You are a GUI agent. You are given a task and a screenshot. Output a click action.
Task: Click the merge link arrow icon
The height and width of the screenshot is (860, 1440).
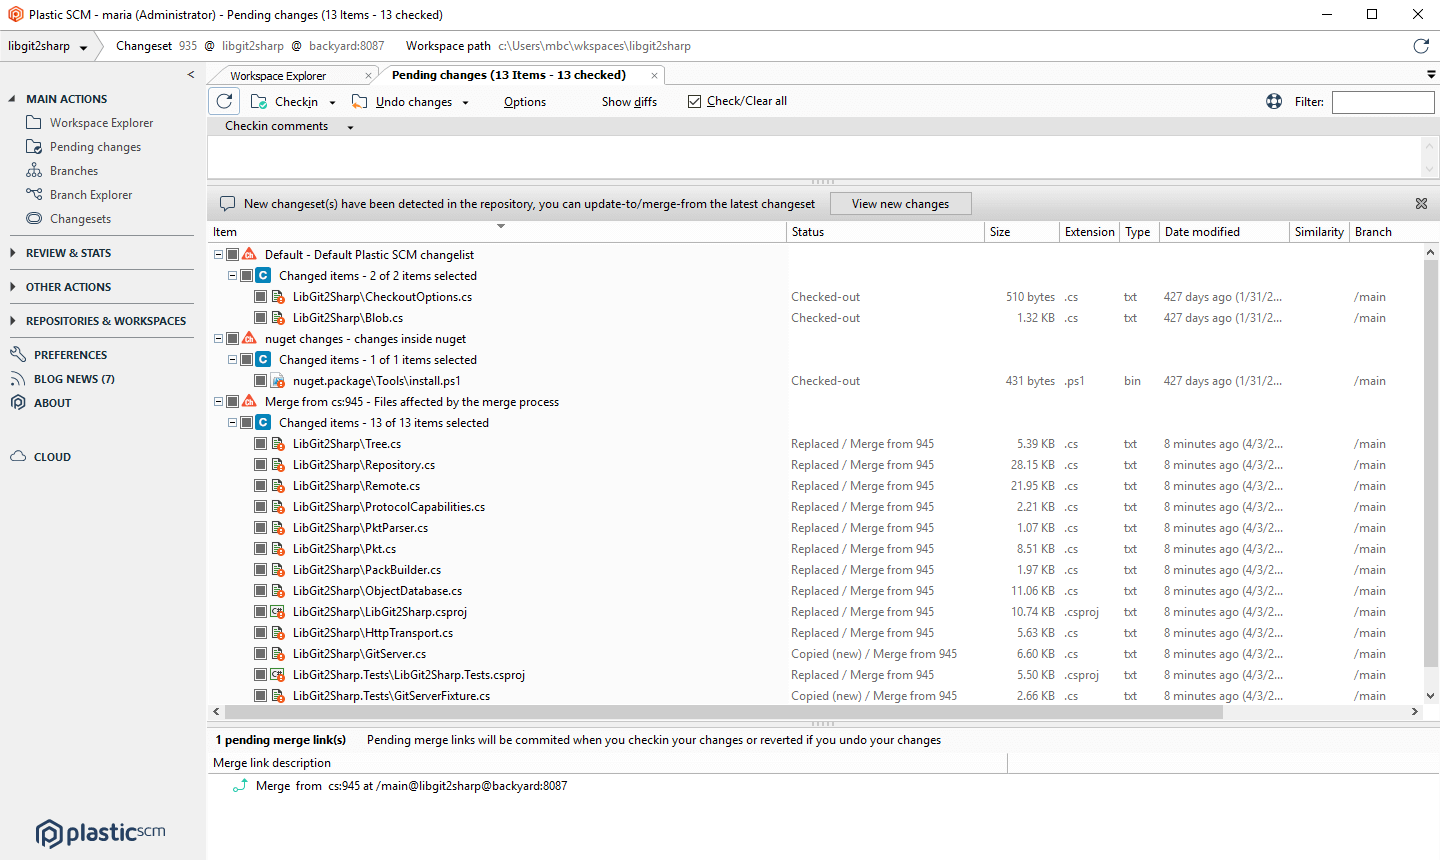[x=240, y=786]
